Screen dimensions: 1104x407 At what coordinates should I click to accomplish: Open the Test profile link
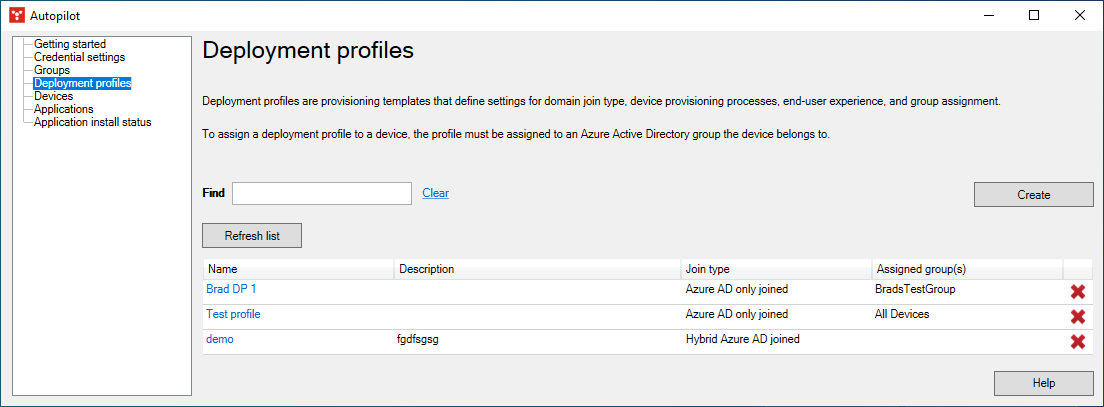pos(233,314)
